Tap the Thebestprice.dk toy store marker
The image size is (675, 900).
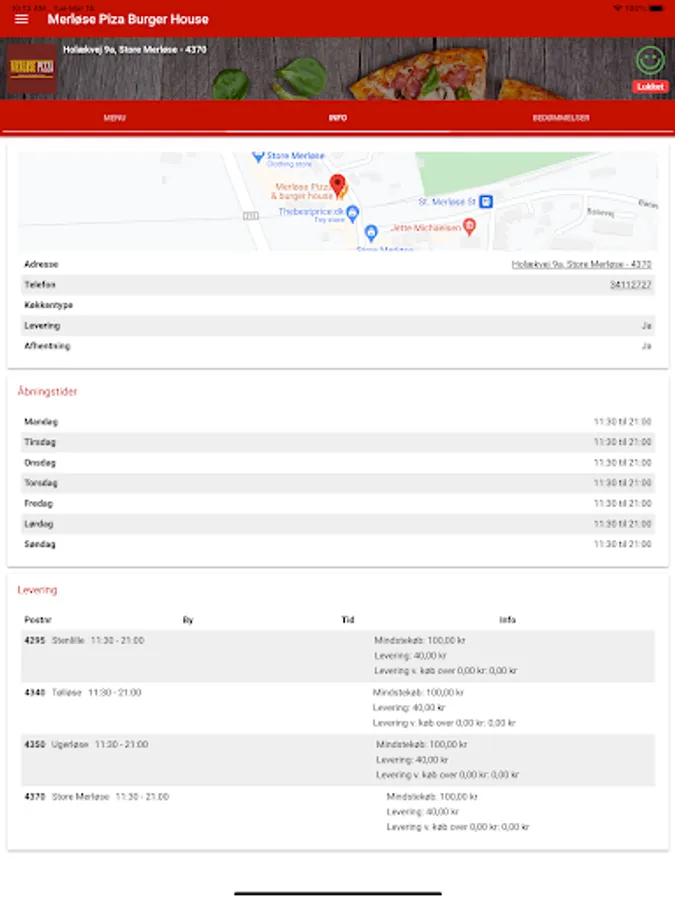(x=352, y=214)
